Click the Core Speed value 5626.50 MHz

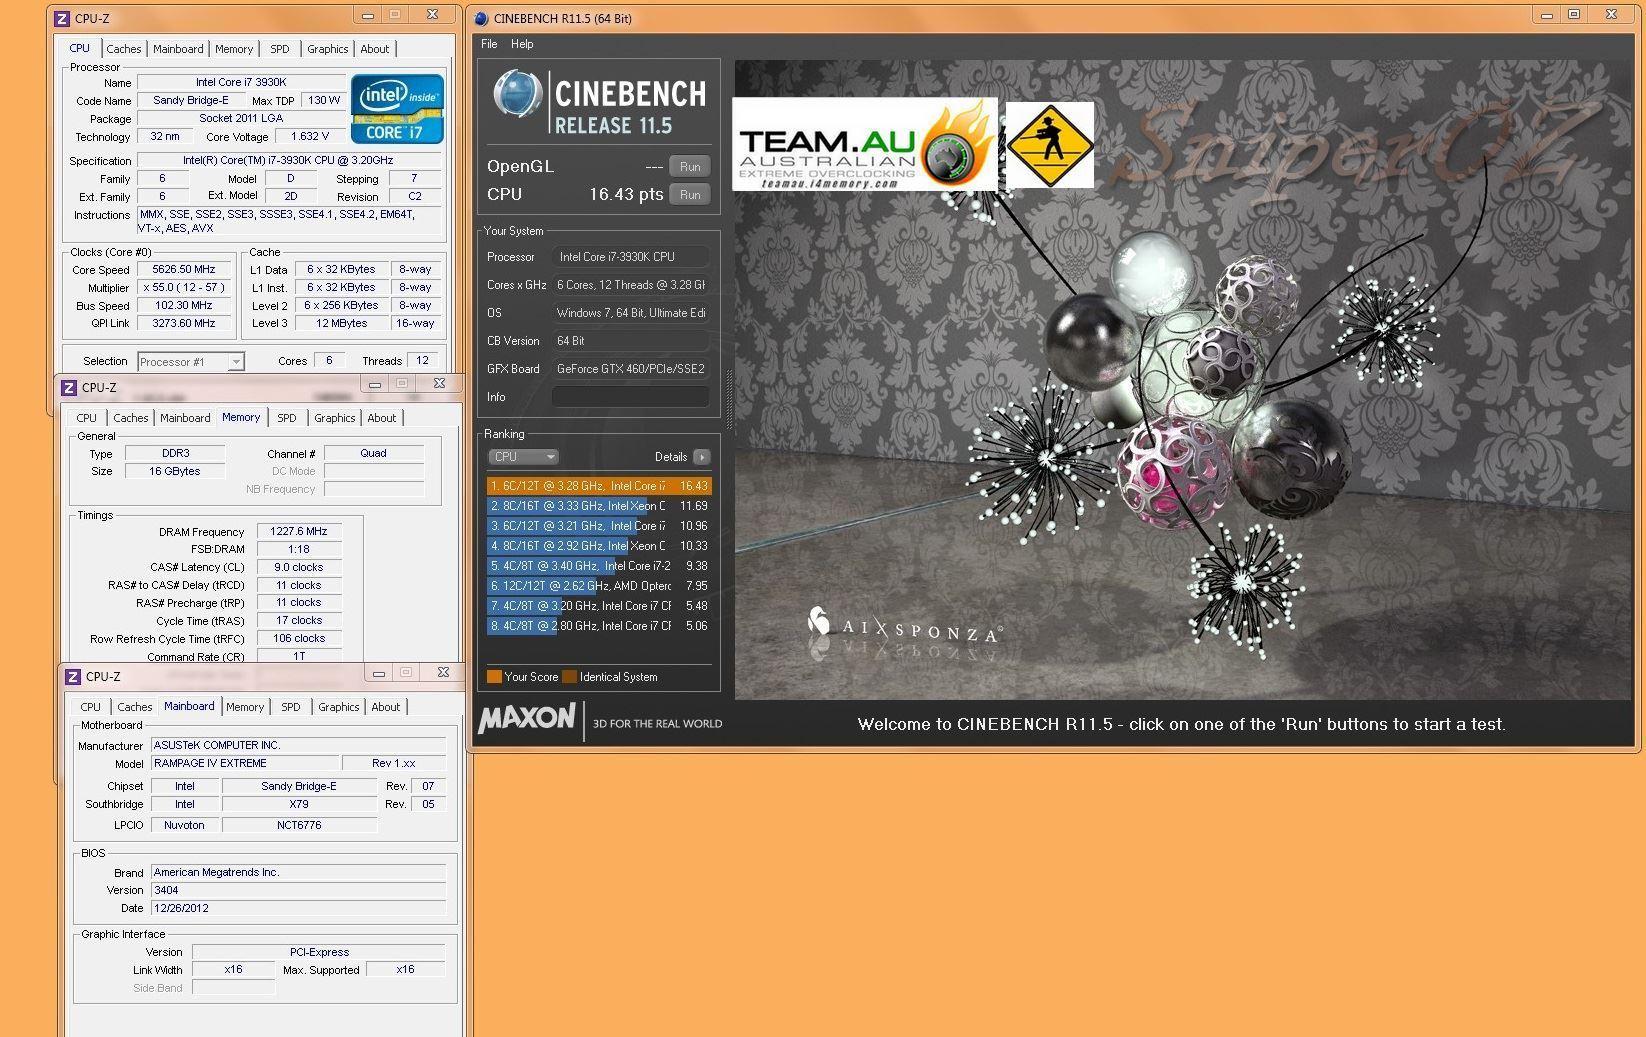184,270
